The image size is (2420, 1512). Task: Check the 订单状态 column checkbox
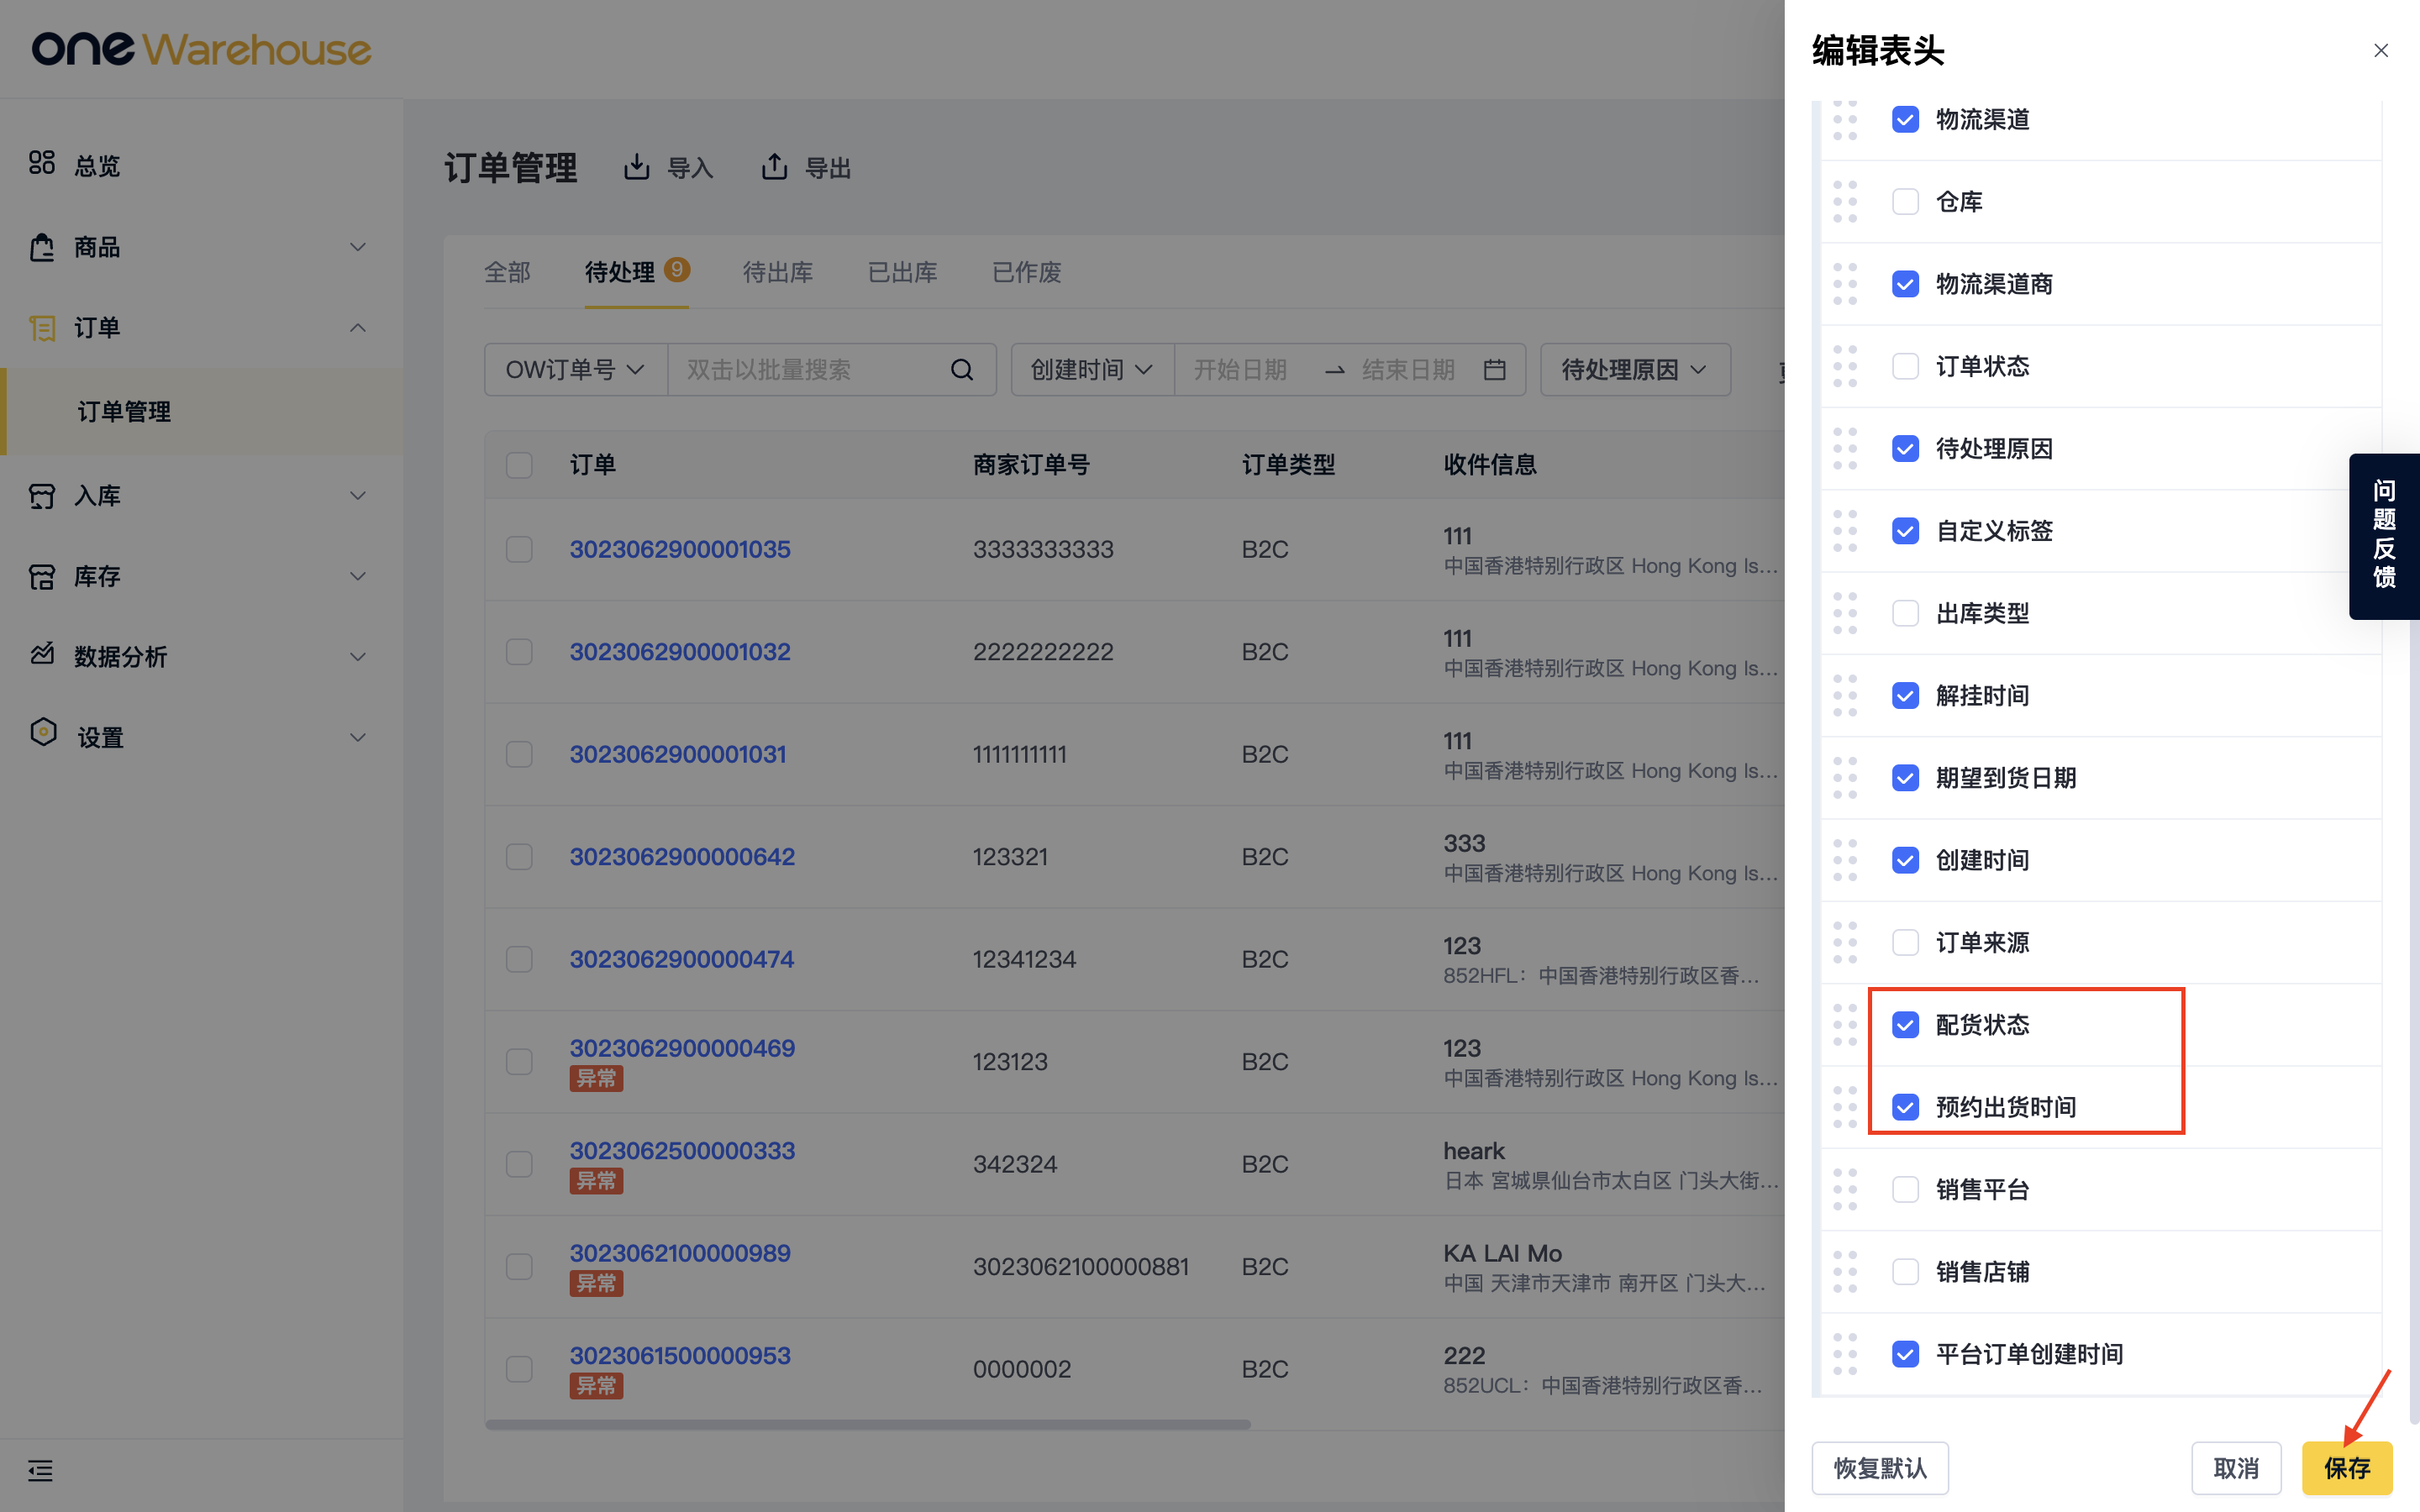coord(1905,366)
